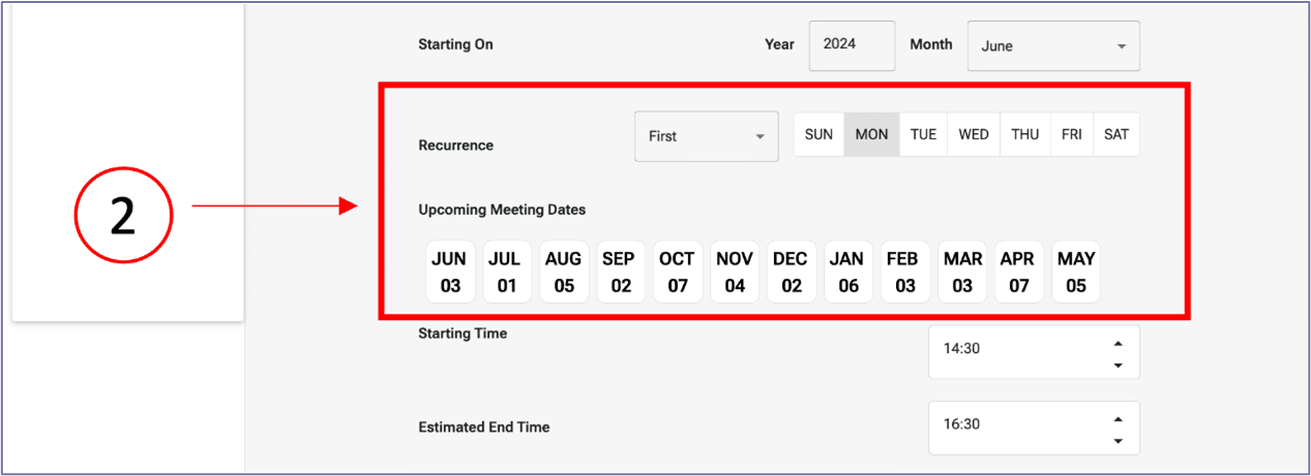Screen dimensions: 1311x476
Task: Click the Year field showing 2024
Action: pyautogui.click(x=851, y=45)
